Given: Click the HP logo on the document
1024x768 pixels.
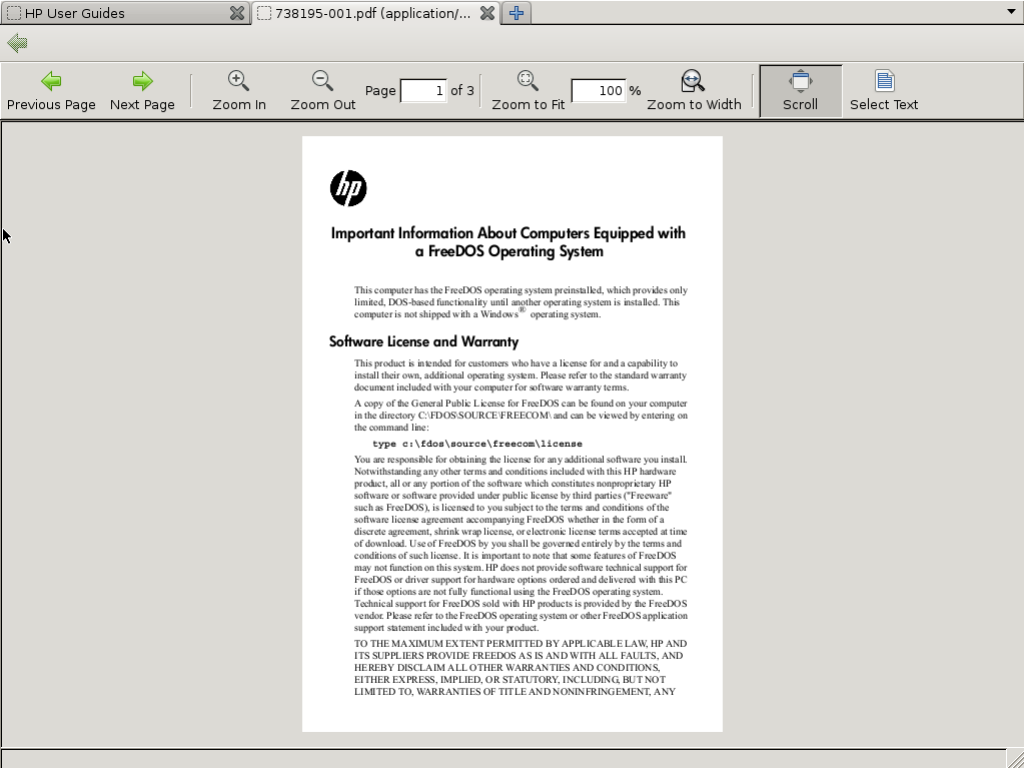Looking at the screenshot, I should click(348, 188).
